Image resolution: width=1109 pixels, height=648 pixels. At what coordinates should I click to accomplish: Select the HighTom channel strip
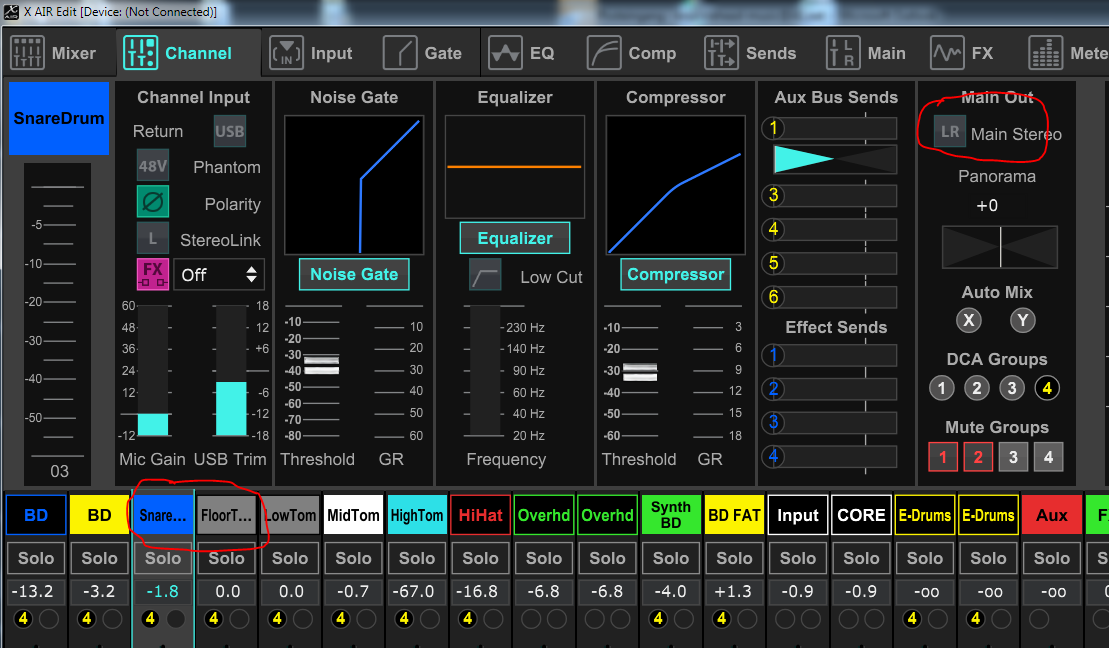pos(417,515)
